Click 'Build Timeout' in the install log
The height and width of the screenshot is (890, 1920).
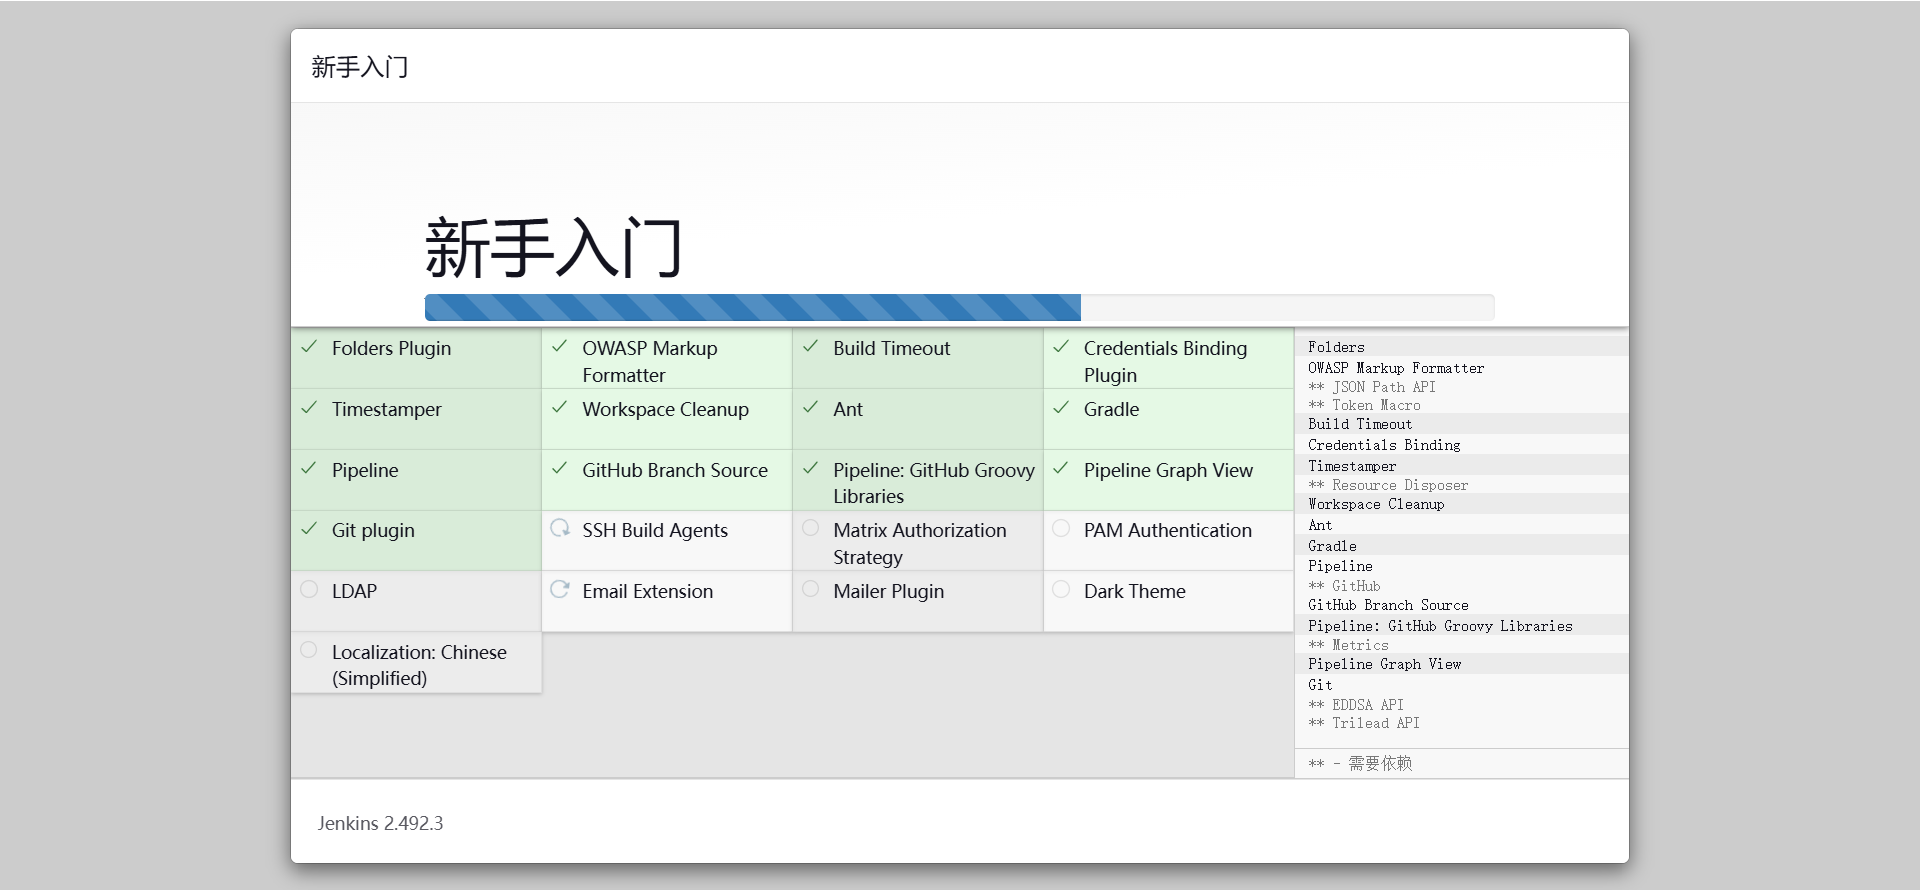(x=1360, y=424)
